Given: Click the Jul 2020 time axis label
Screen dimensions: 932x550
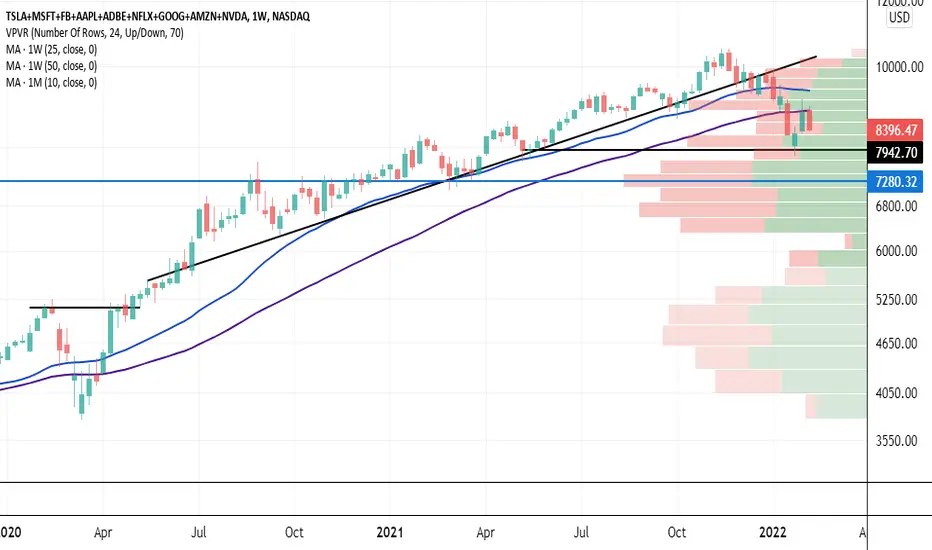Looking at the screenshot, I should (199, 532).
